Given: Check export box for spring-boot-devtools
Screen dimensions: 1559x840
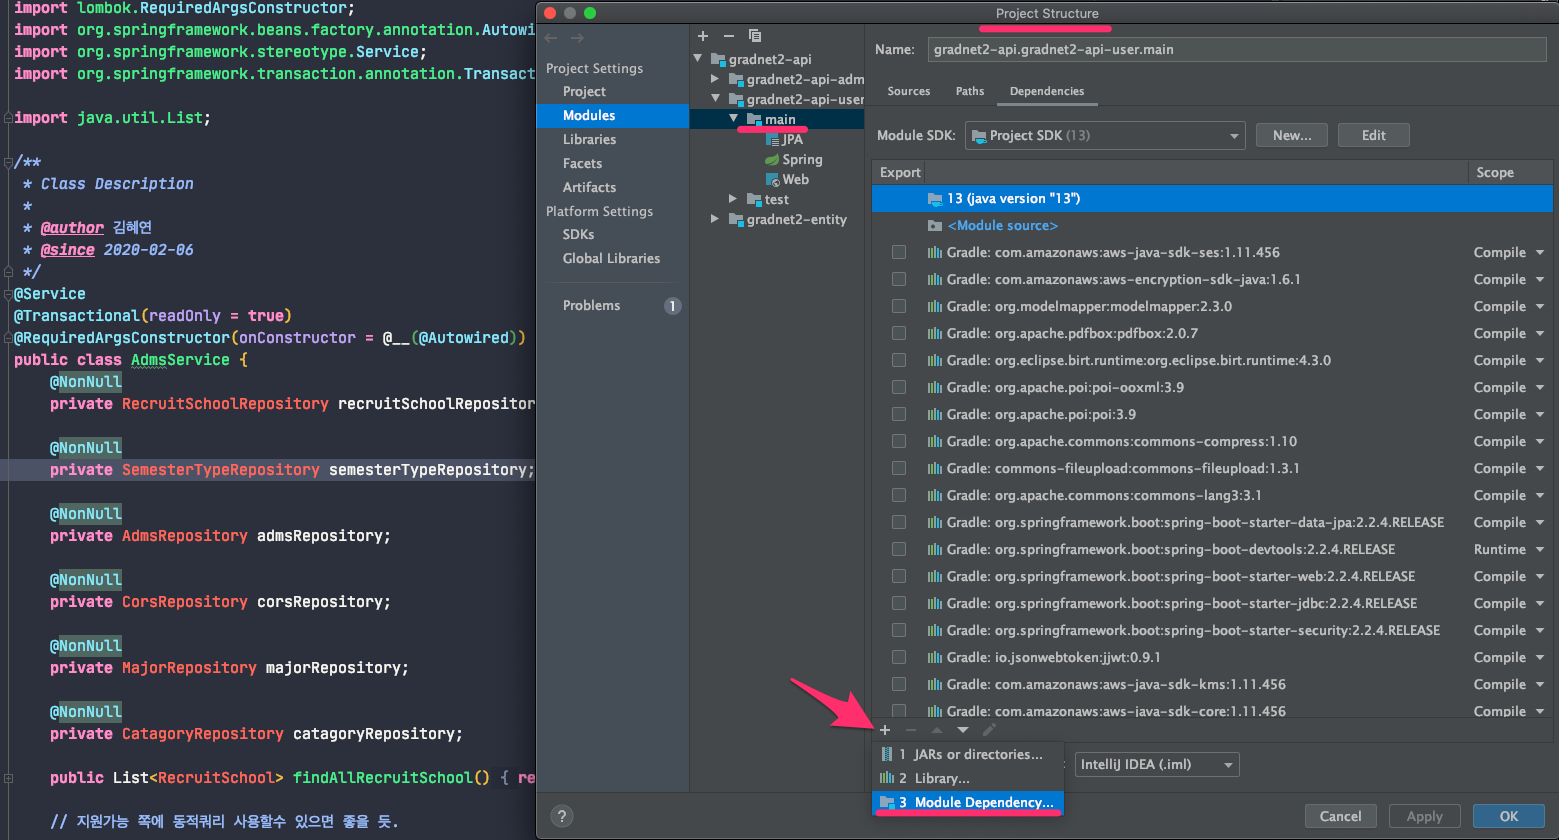Looking at the screenshot, I should point(899,550).
